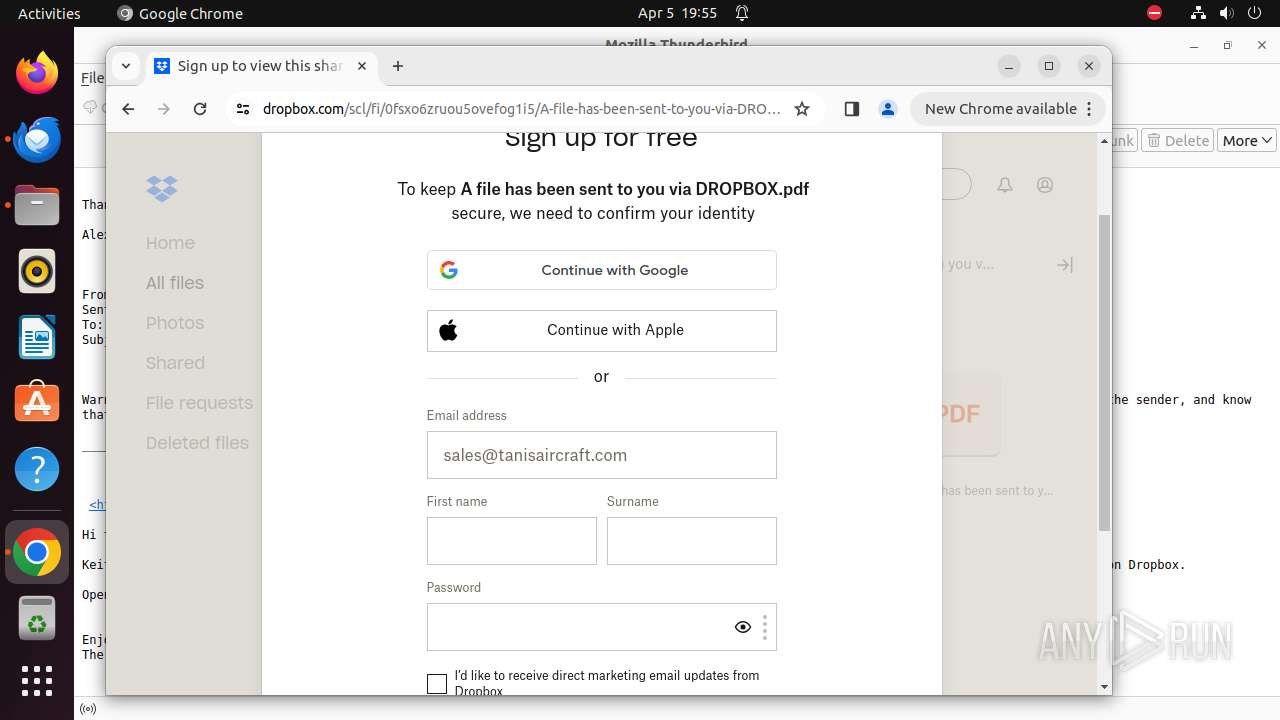The image size is (1280, 720).
Task: Expand More dropdown in Thunderbird window
Action: point(1247,141)
